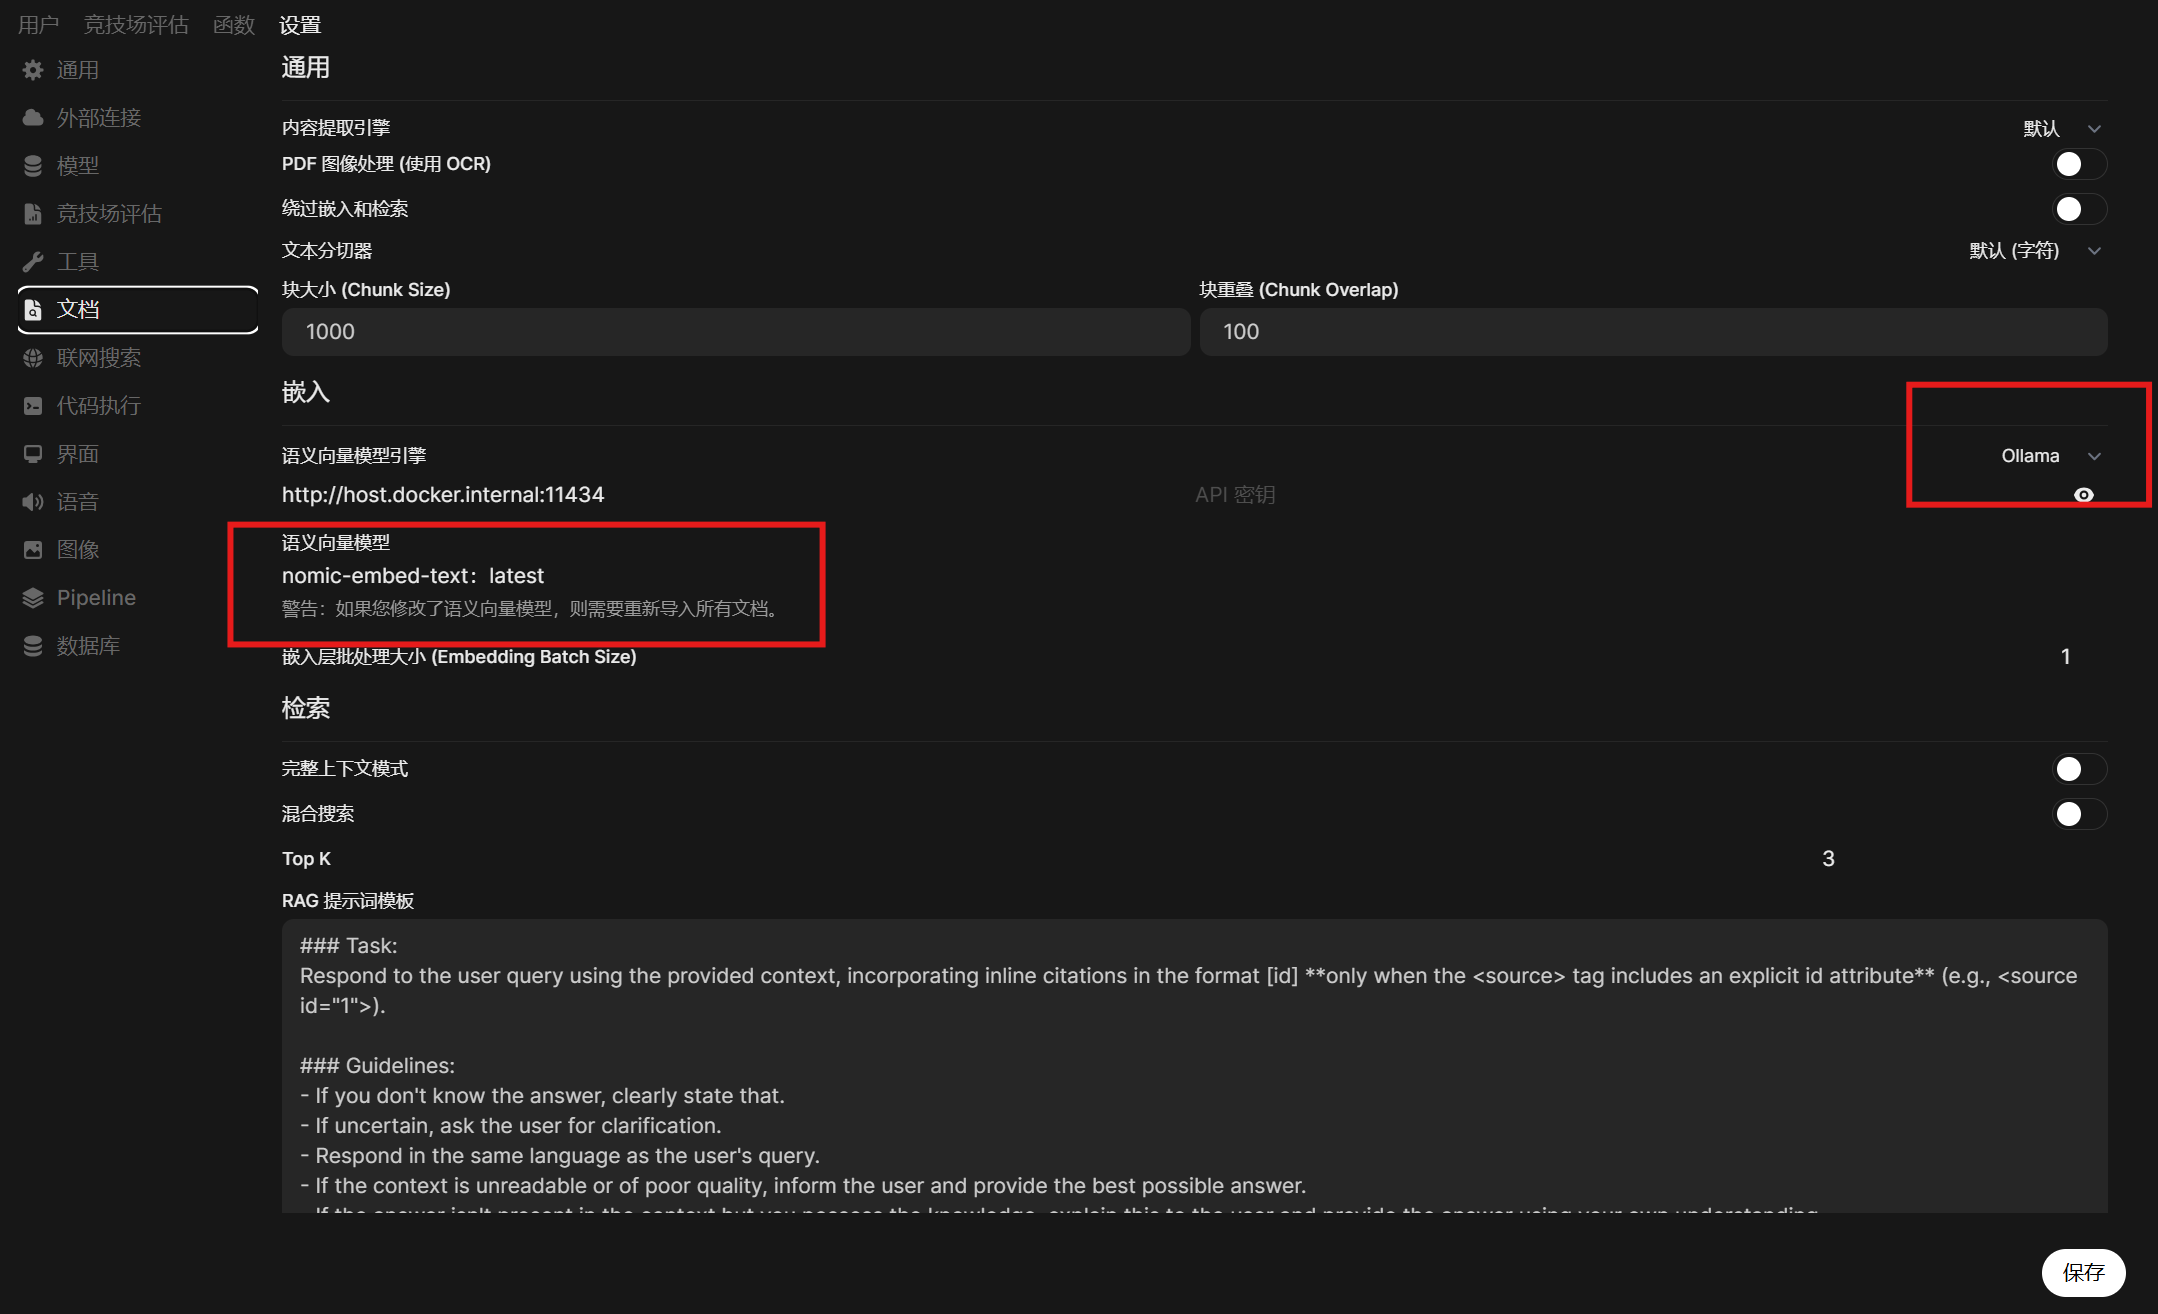
Task: Open the Pipeline sidebar item
Action: pyautogui.click(x=96, y=598)
